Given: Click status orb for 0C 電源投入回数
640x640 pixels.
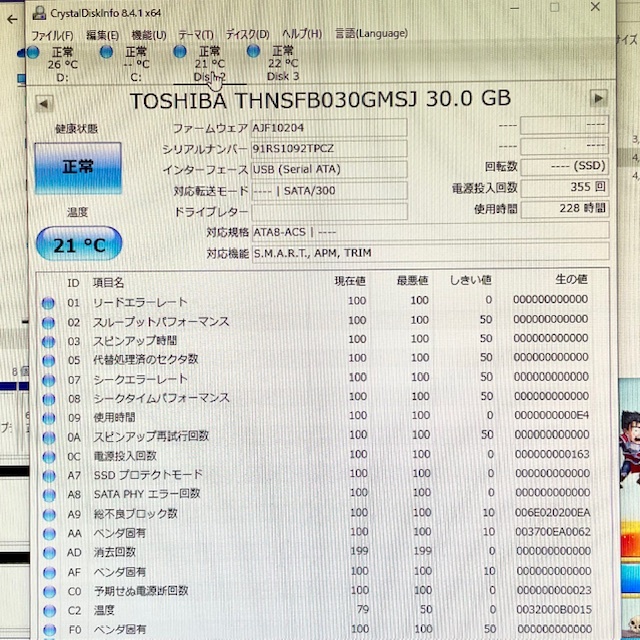Looking at the screenshot, I should point(49,457).
